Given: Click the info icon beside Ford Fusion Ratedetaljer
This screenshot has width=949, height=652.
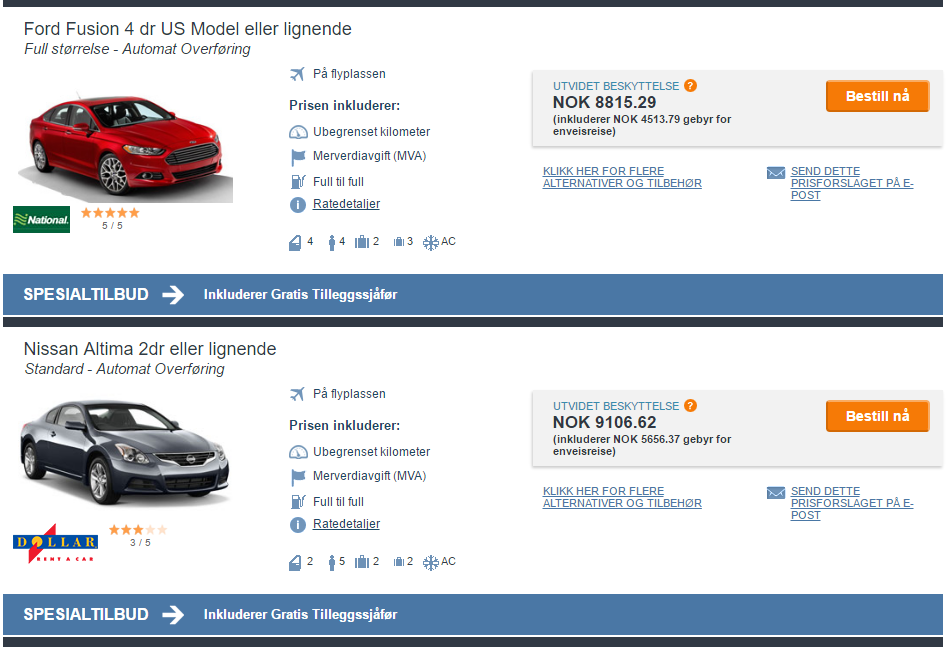Looking at the screenshot, I should 298,205.
